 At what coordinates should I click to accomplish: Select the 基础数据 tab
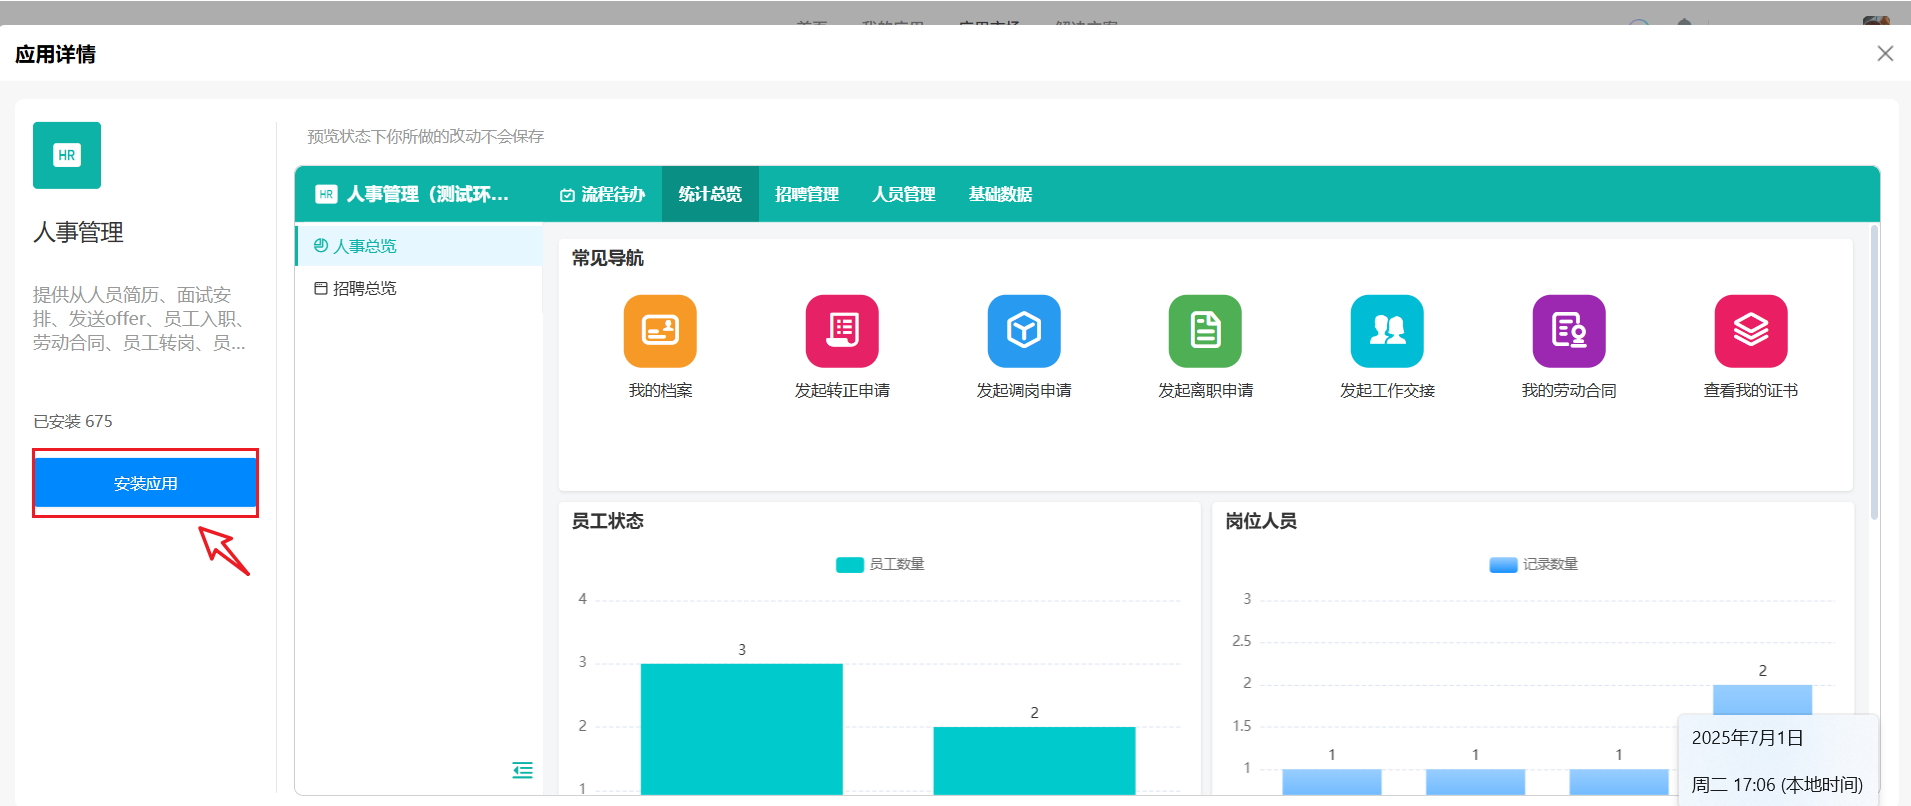point(1000,194)
